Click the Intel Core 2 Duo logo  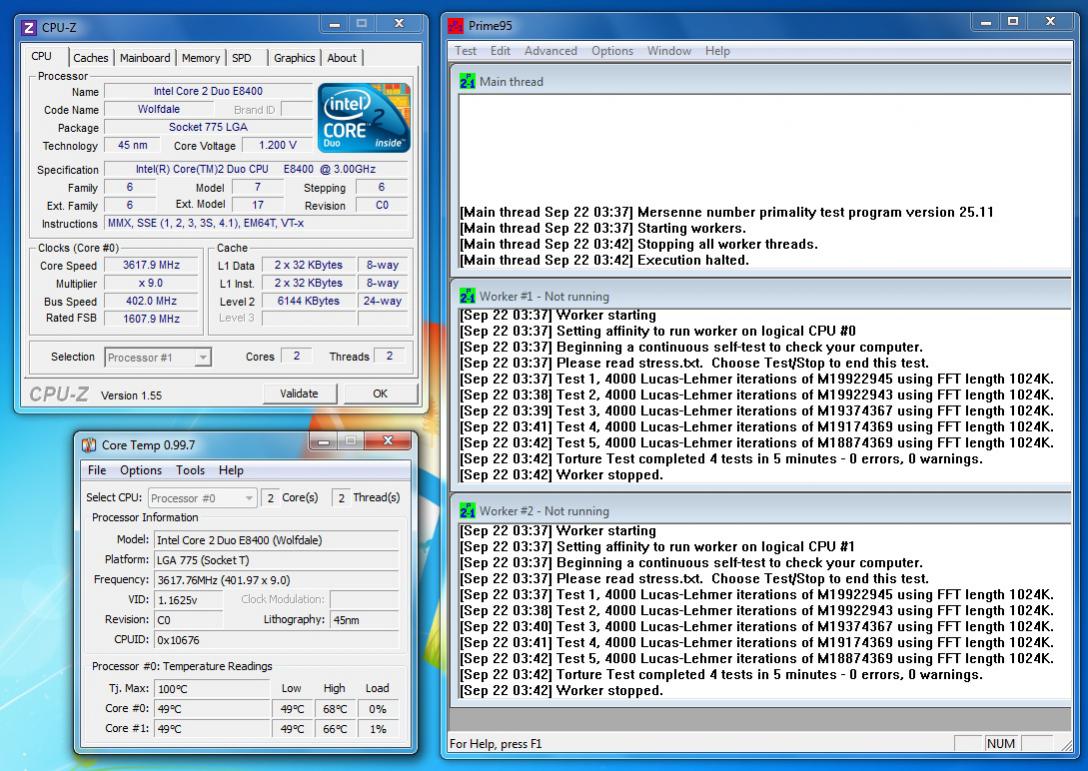(x=364, y=117)
